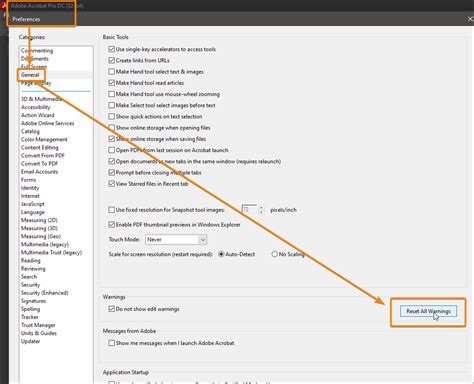Select Commenting category

[x=37, y=51]
